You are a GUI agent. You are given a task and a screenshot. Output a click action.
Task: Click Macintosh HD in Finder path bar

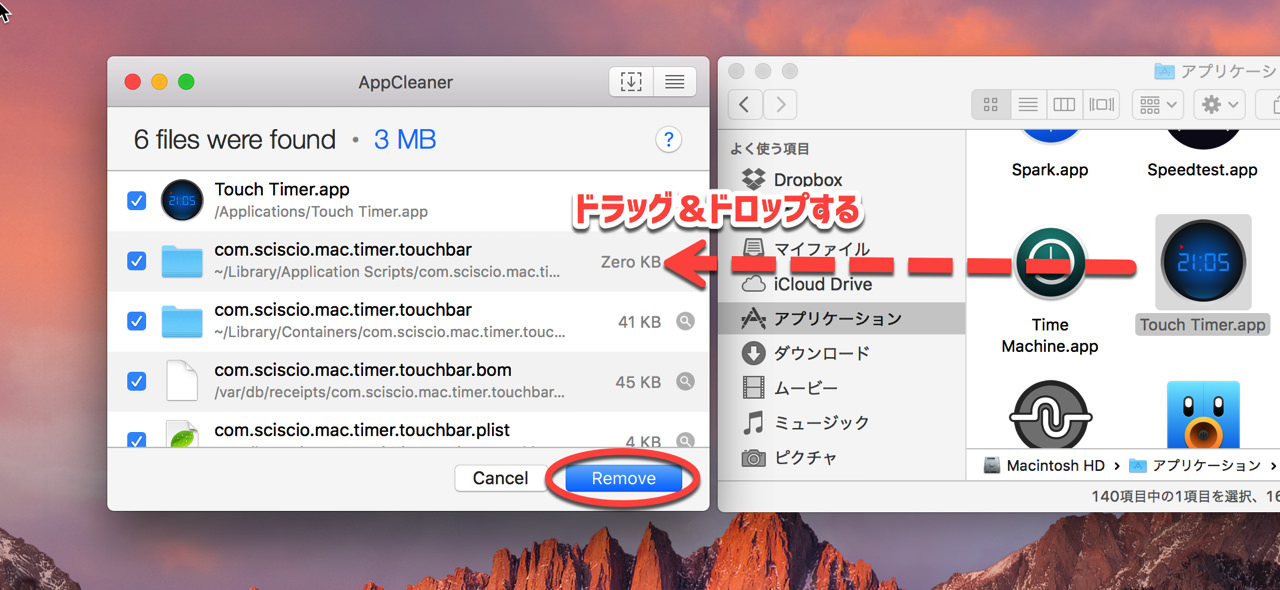1045,466
